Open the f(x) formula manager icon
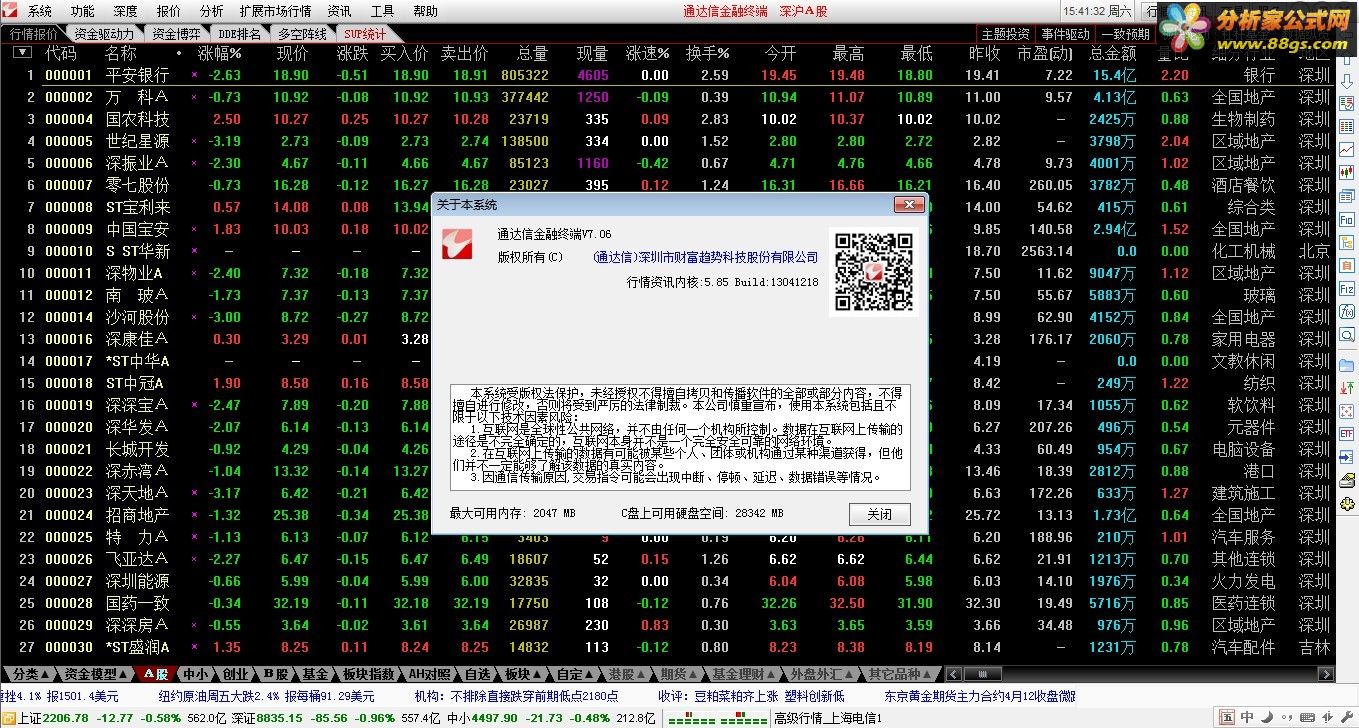 point(1347,311)
